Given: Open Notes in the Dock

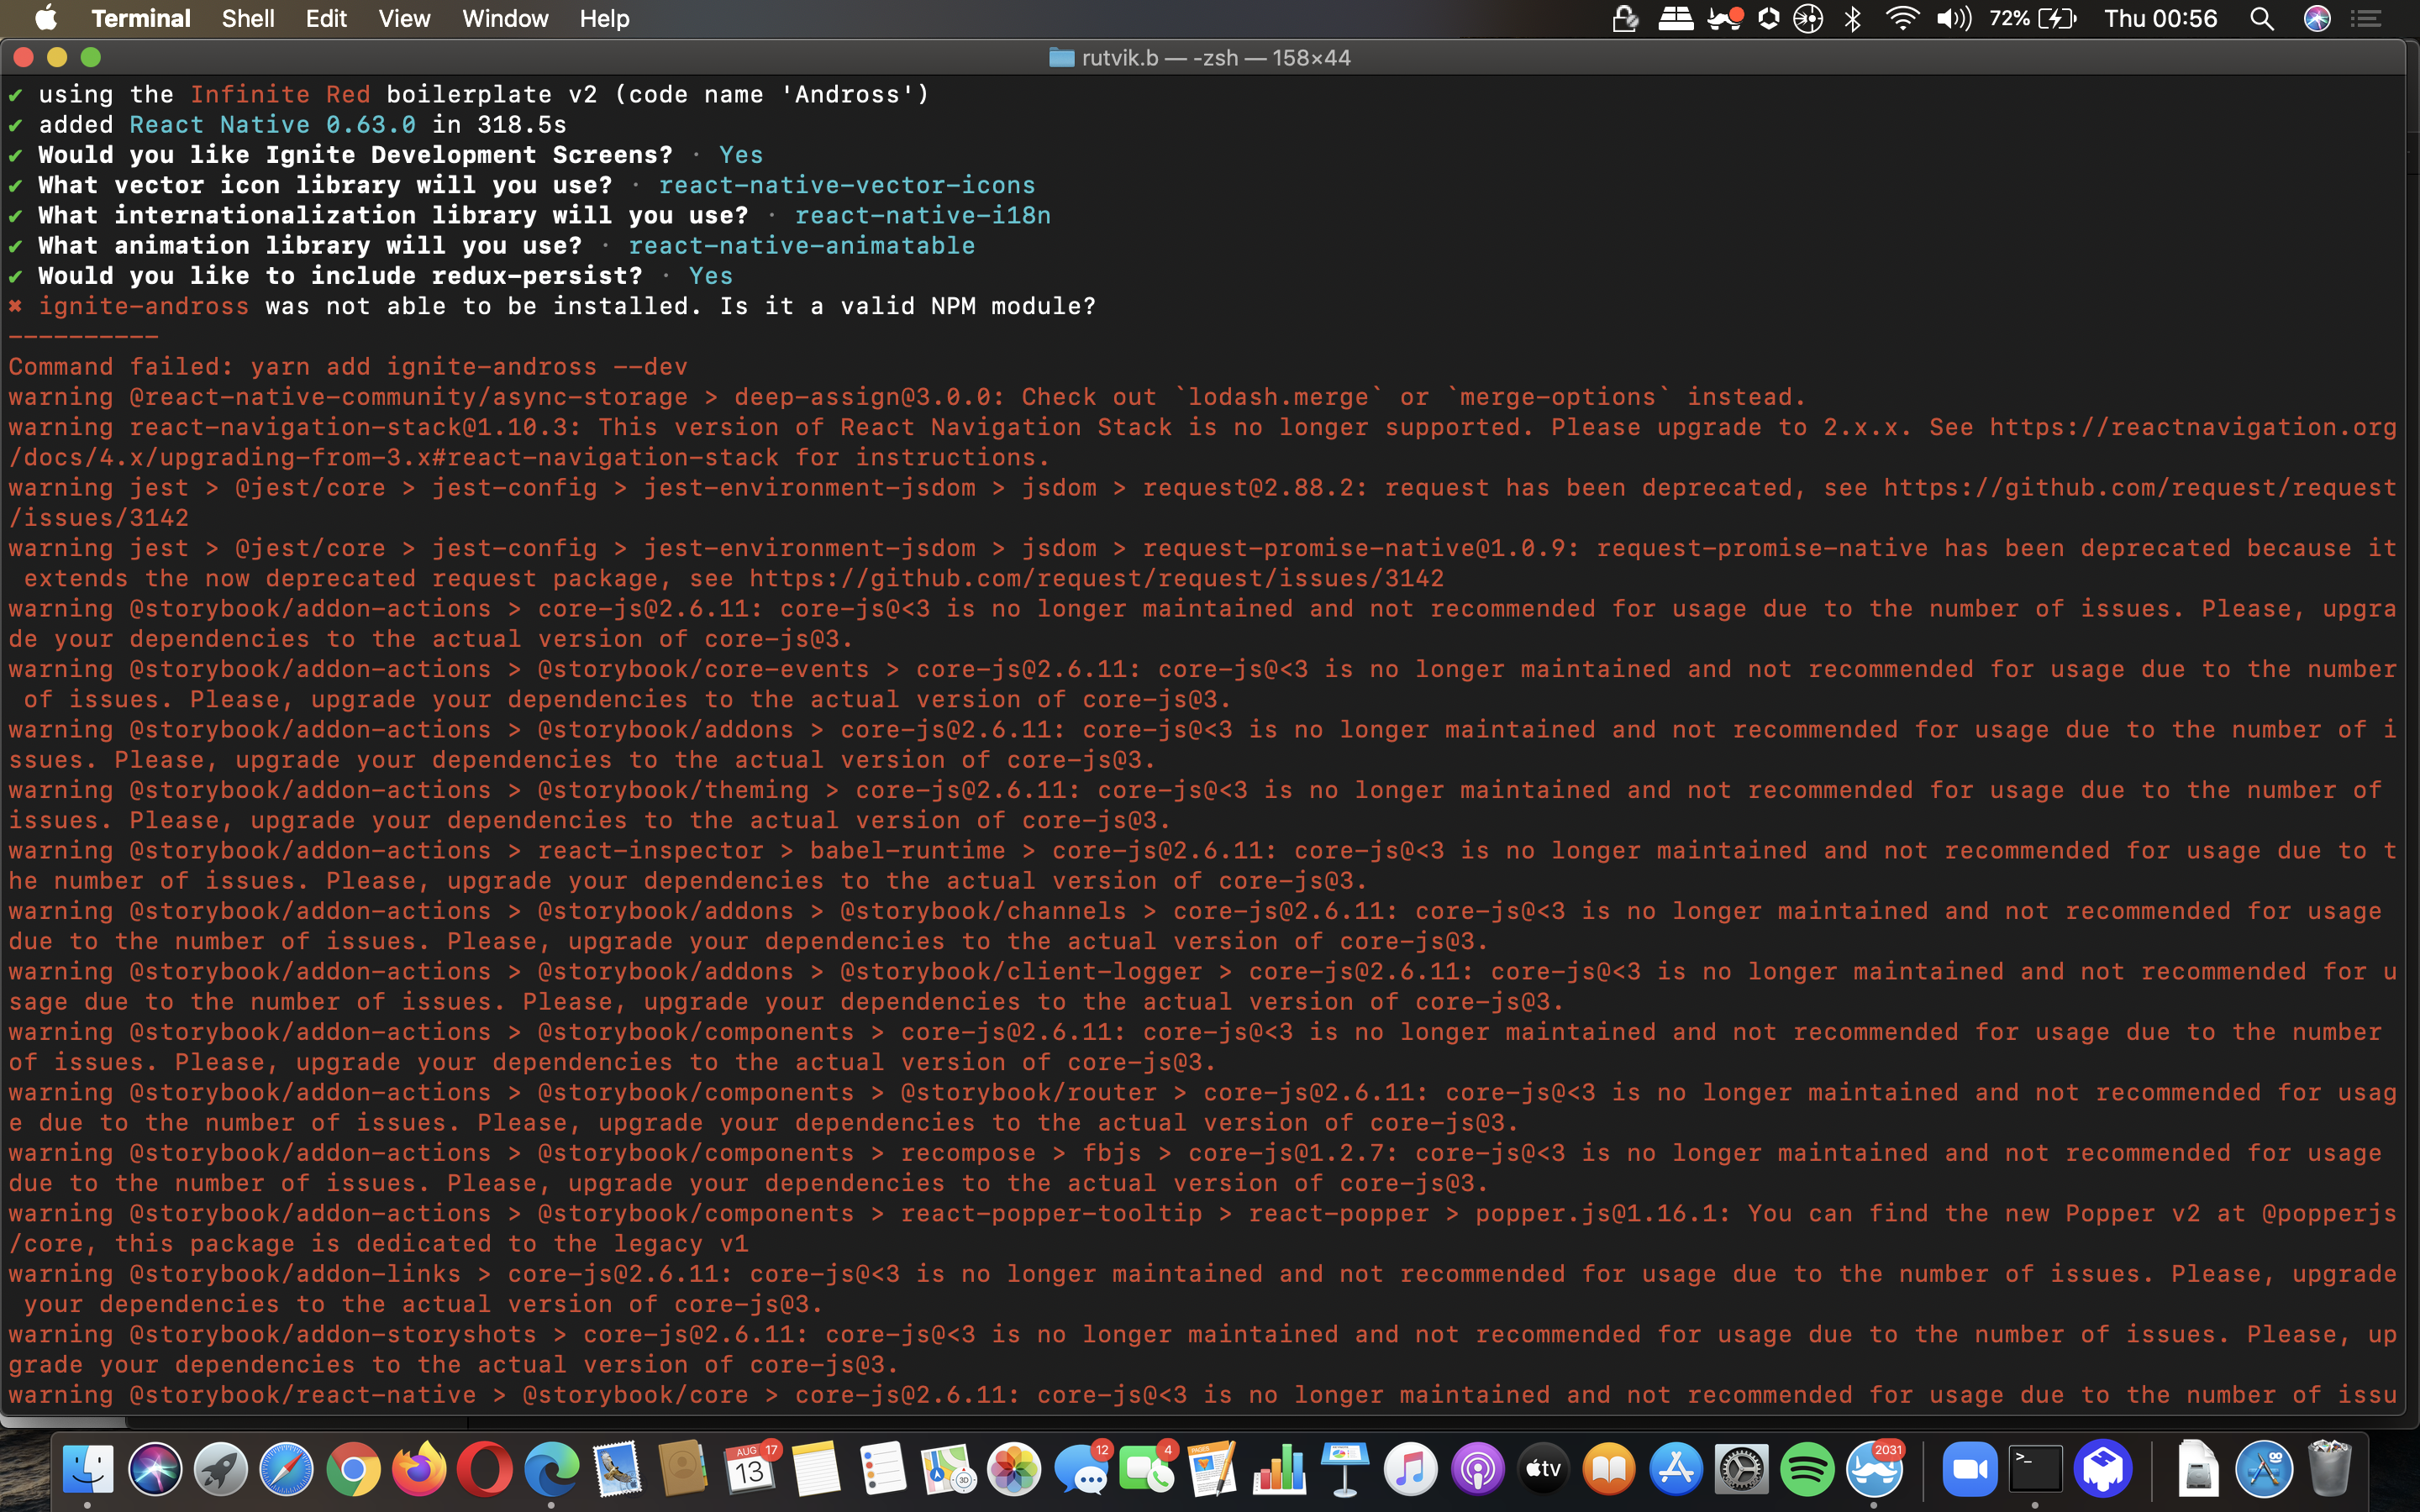Looking at the screenshot, I should (816, 1468).
